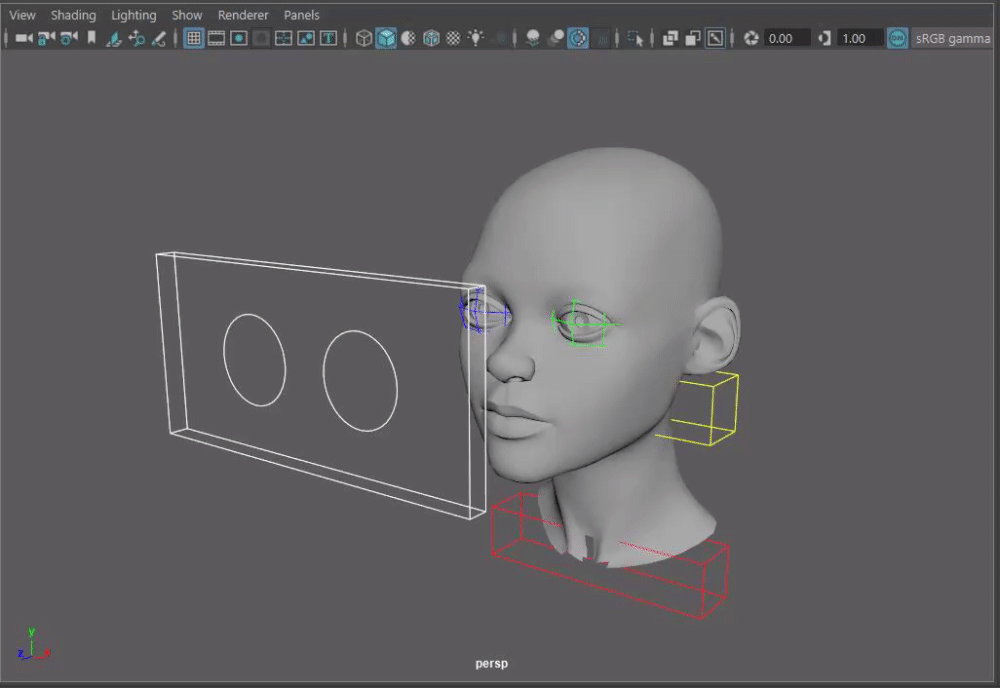Toggle the Safe Action overlay

pos(306,38)
